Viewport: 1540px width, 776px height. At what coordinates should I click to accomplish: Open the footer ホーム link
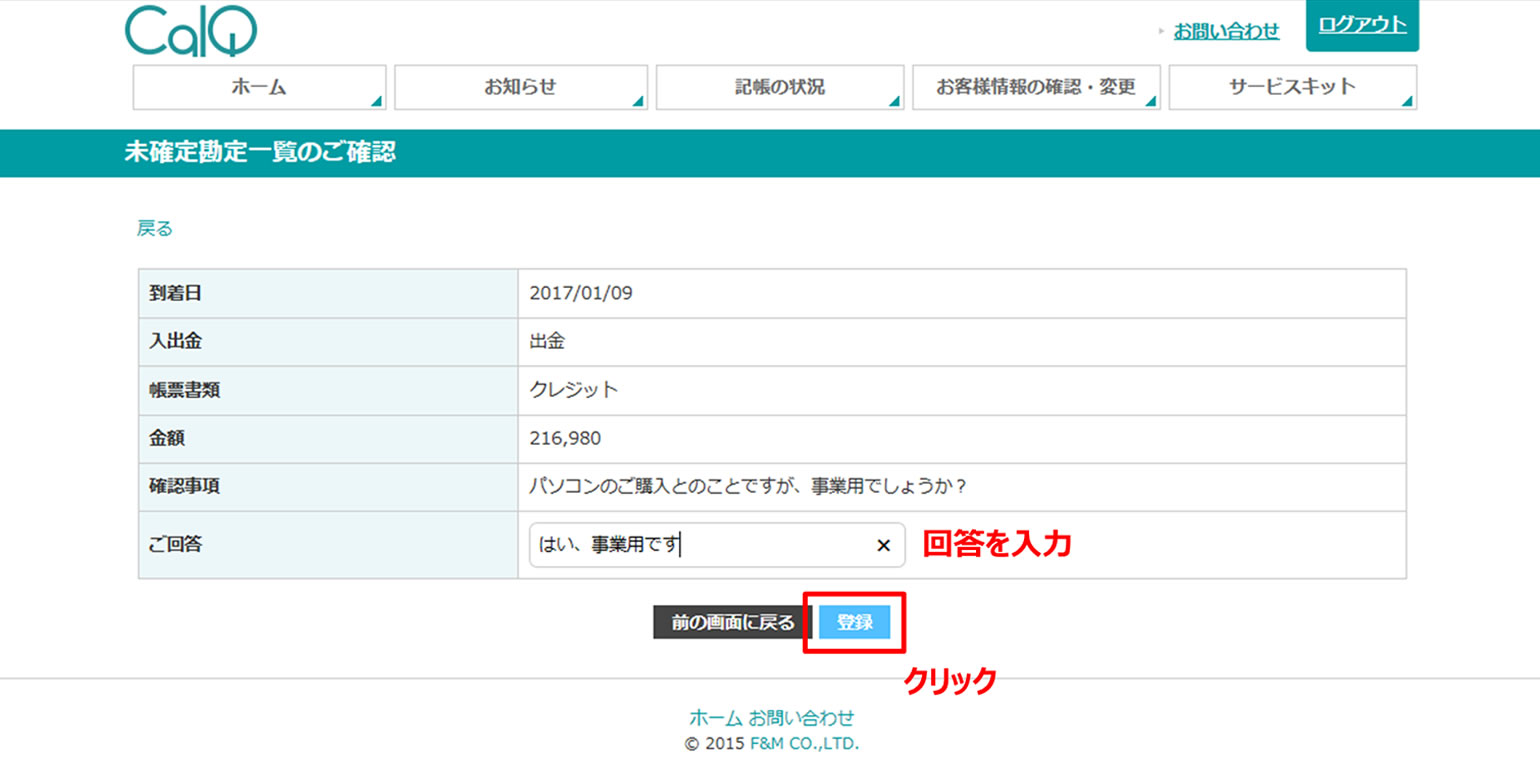tap(715, 717)
